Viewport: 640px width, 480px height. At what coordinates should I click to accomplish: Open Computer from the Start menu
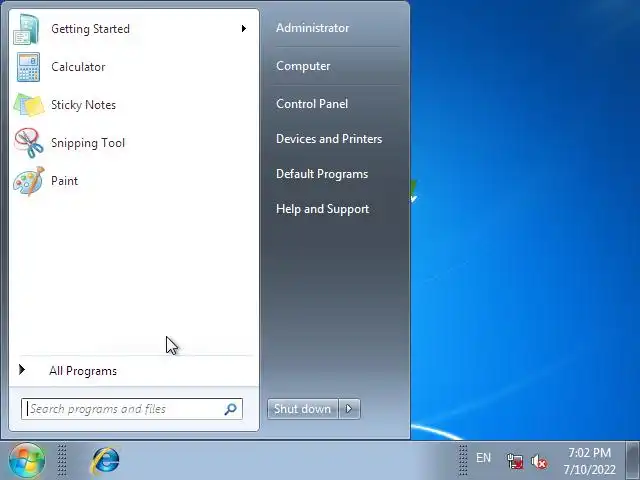[x=303, y=66]
